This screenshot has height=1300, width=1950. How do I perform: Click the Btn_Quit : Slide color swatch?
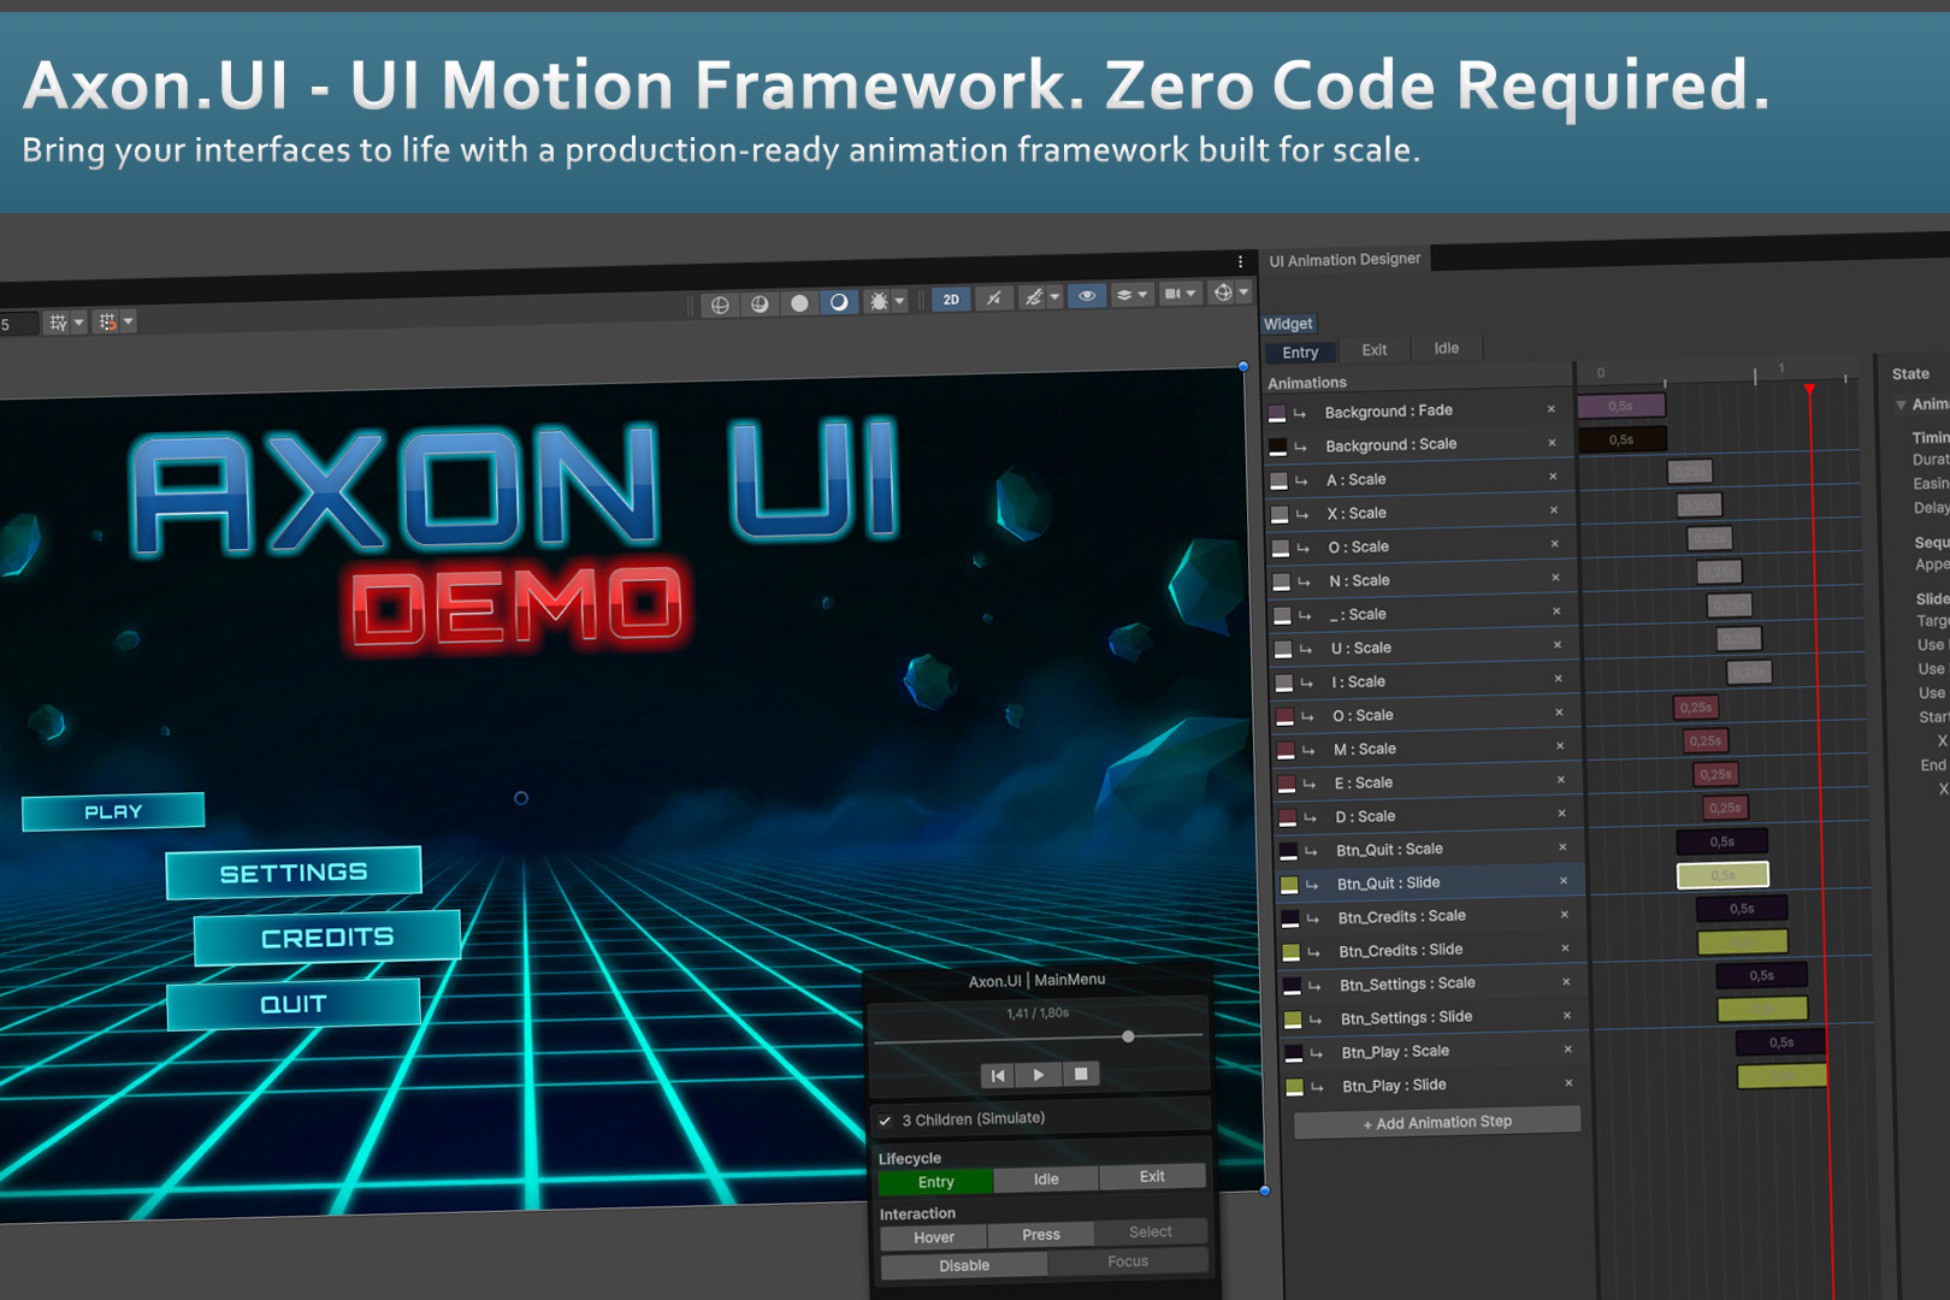point(1289,885)
